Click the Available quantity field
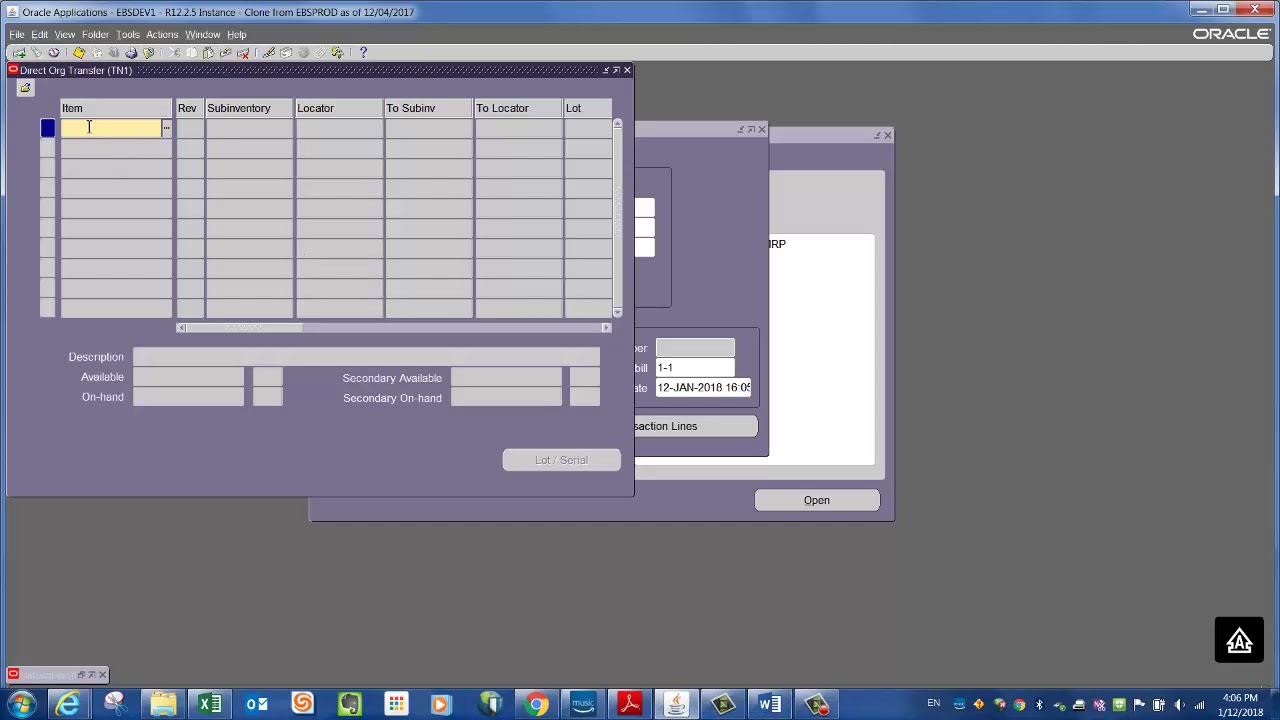This screenshot has height=720, width=1280. coord(188,377)
